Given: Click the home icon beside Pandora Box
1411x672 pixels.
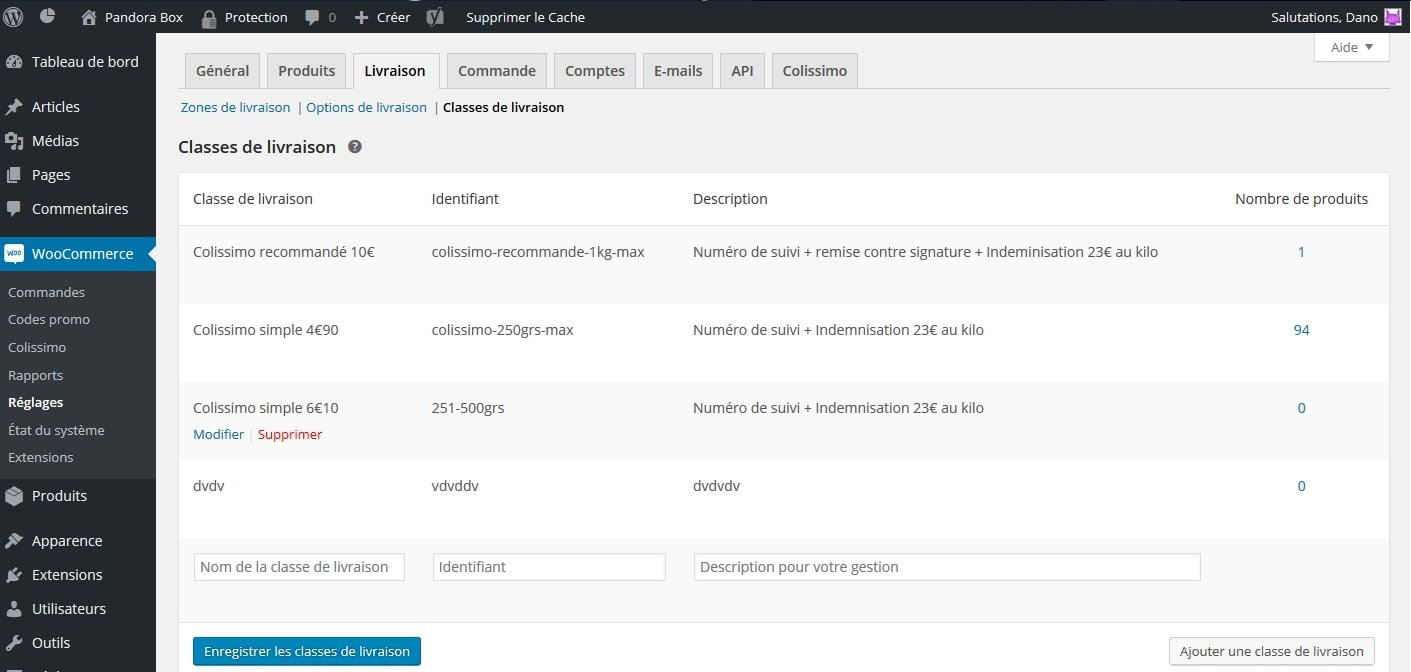Looking at the screenshot, I should tap(89, 17).
